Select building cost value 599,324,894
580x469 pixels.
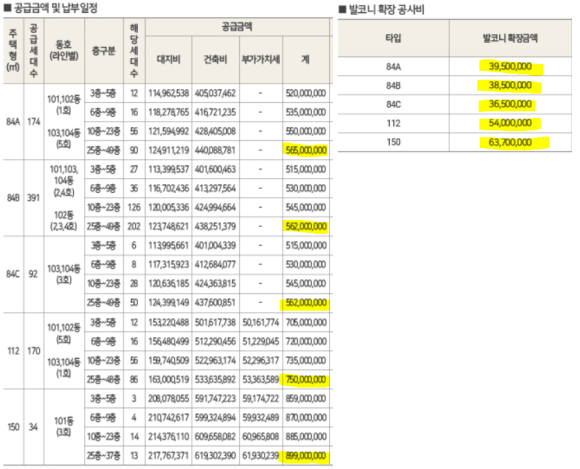[215, 418]
